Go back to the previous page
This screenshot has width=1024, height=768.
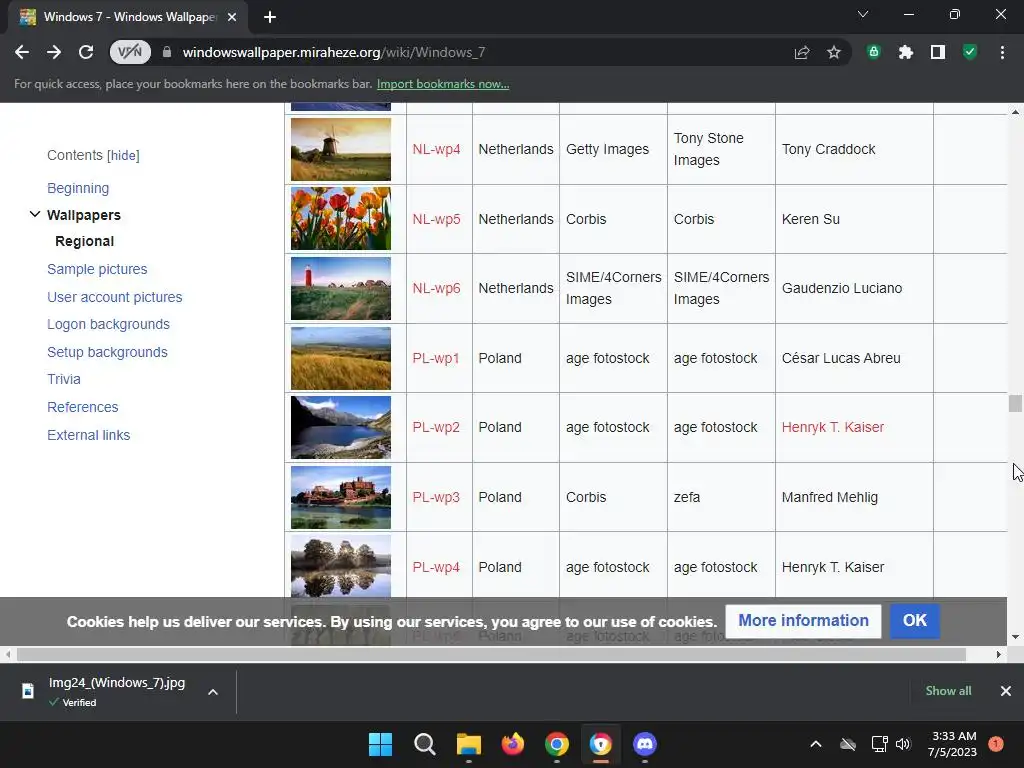click(x=22, y=52)
